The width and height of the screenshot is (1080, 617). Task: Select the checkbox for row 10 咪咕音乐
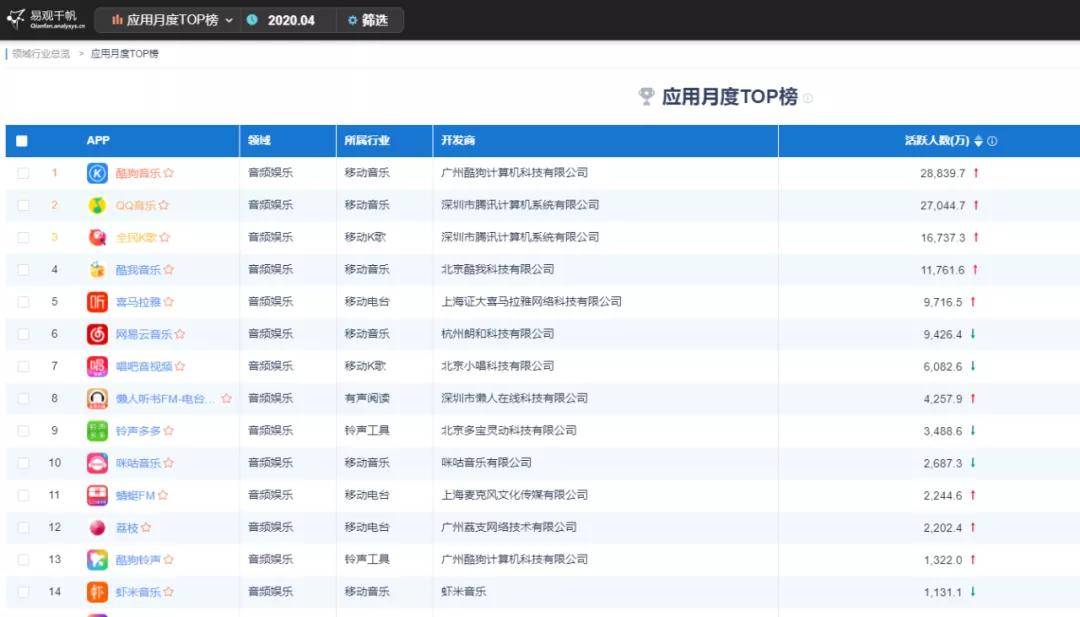click(23, 463)
